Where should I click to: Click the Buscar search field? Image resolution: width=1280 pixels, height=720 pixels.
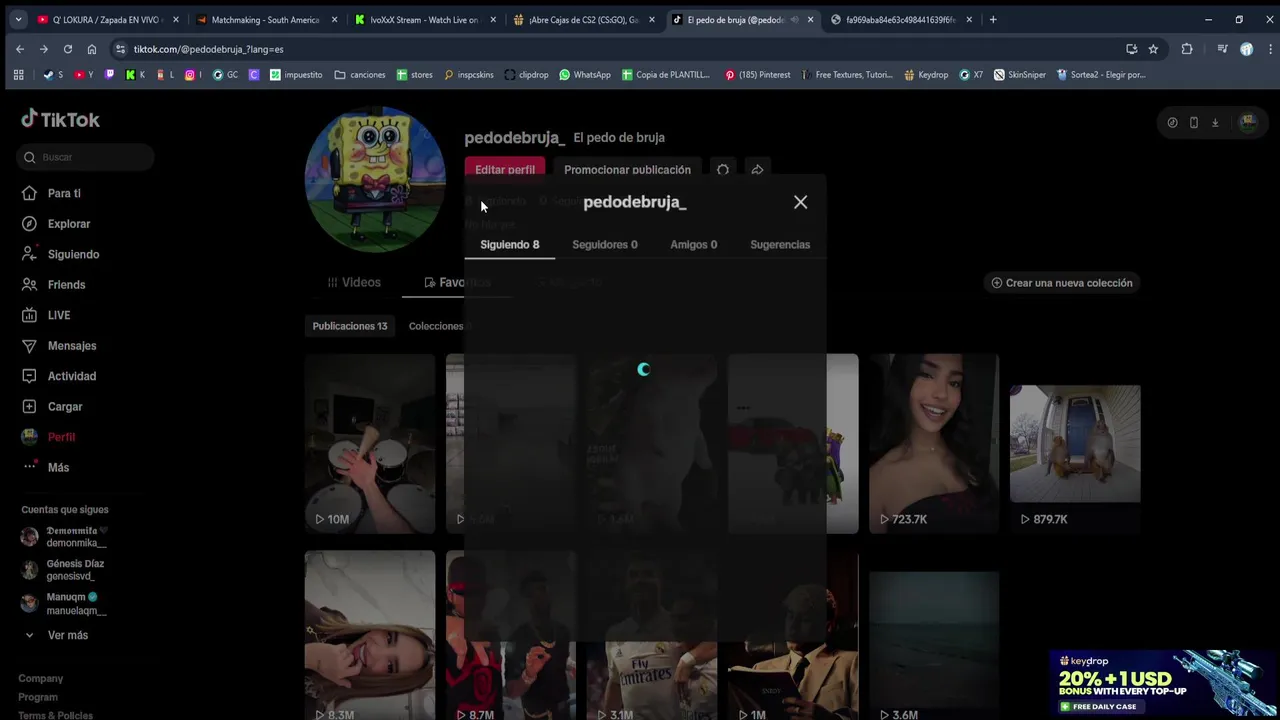(x=85, y=157)
